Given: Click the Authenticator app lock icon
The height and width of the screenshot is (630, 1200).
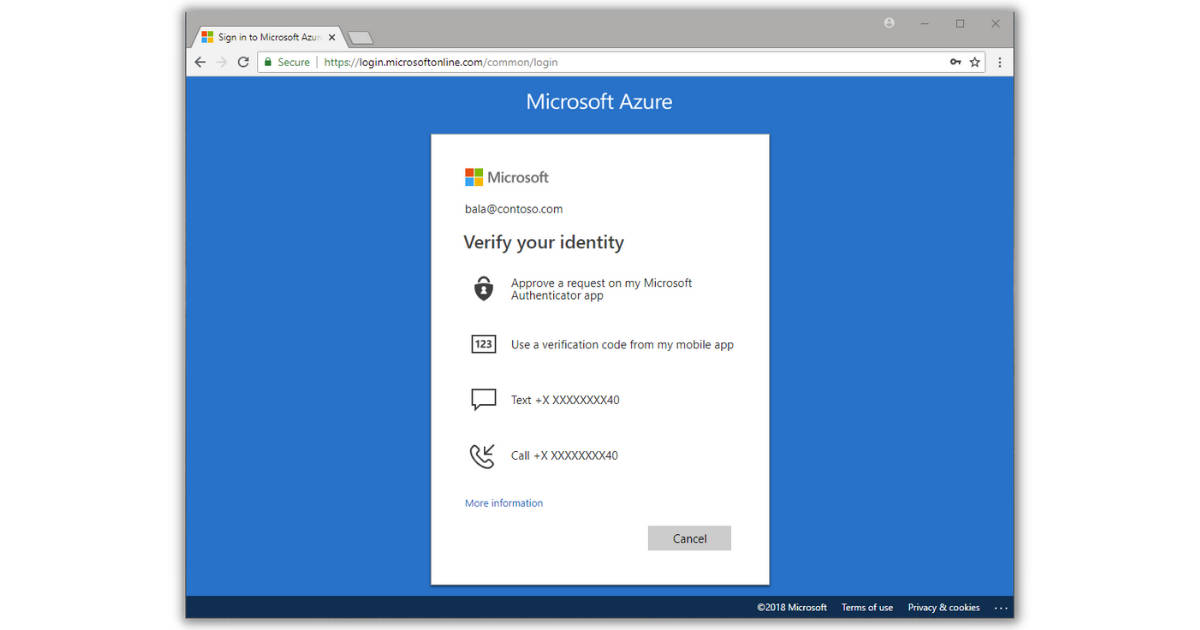Looking at the screenshot, I should [483, 289].
